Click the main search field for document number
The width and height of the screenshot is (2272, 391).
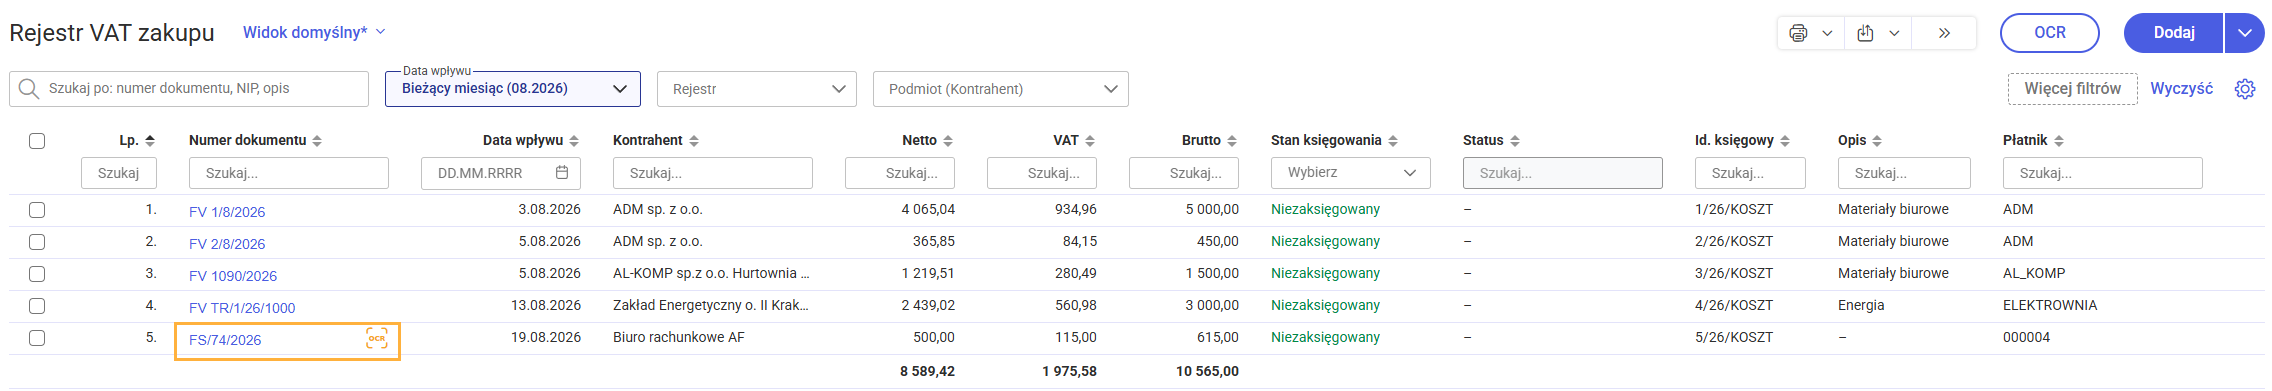[189, 89]
